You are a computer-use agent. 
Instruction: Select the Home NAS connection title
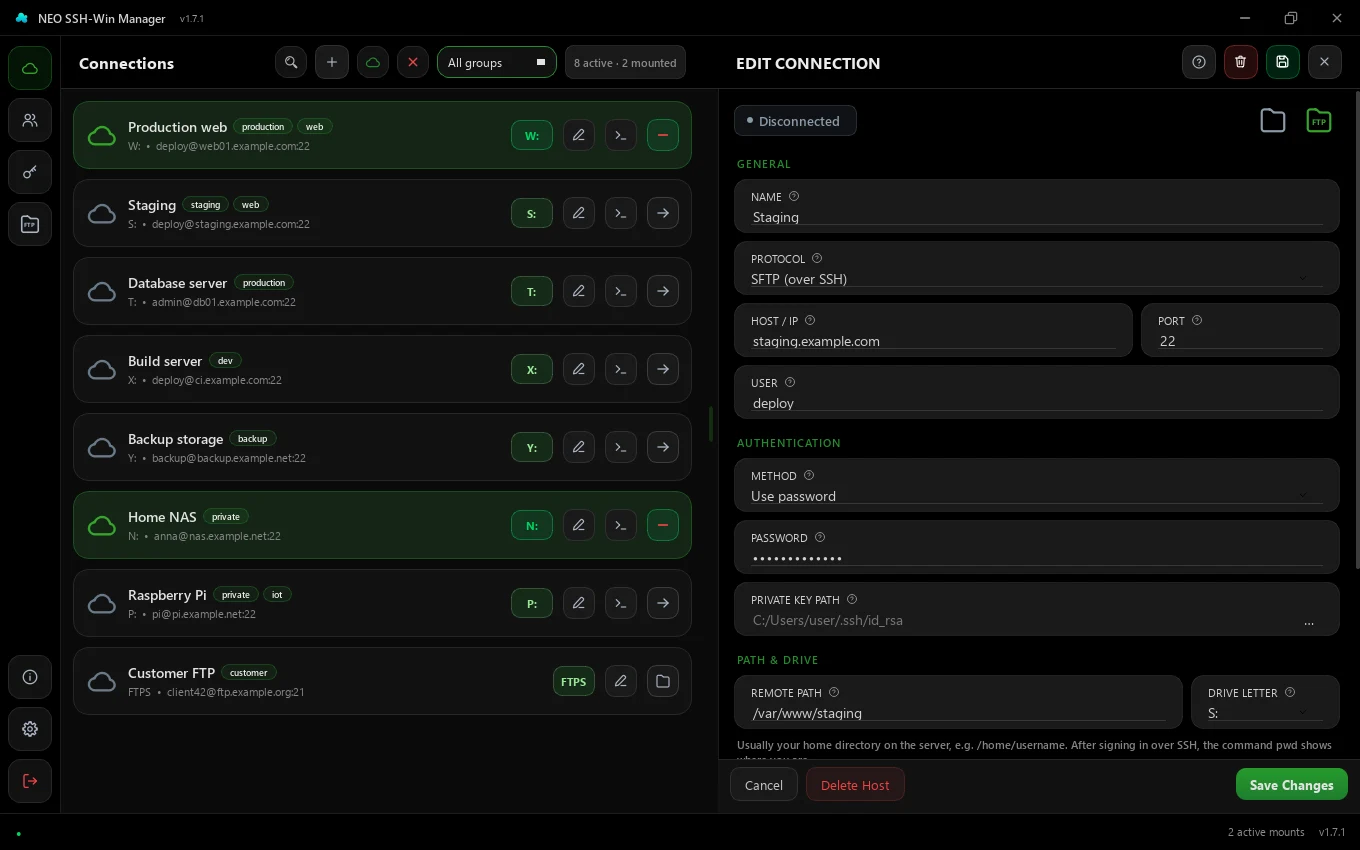(x=162, y=517)
